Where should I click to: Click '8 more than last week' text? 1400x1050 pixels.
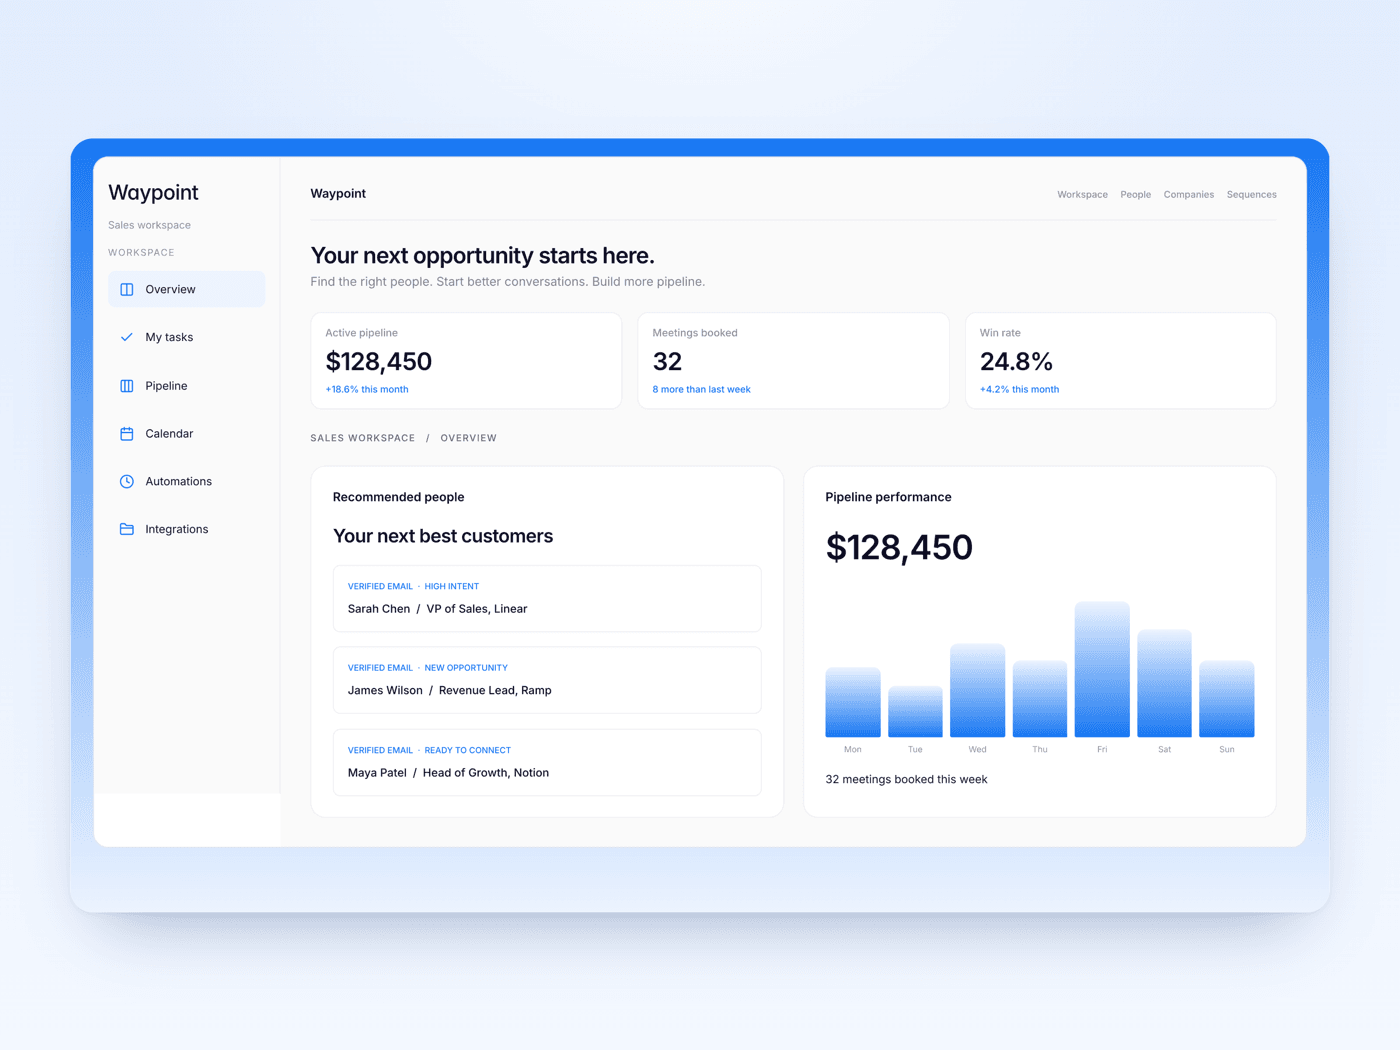(701, 390)
